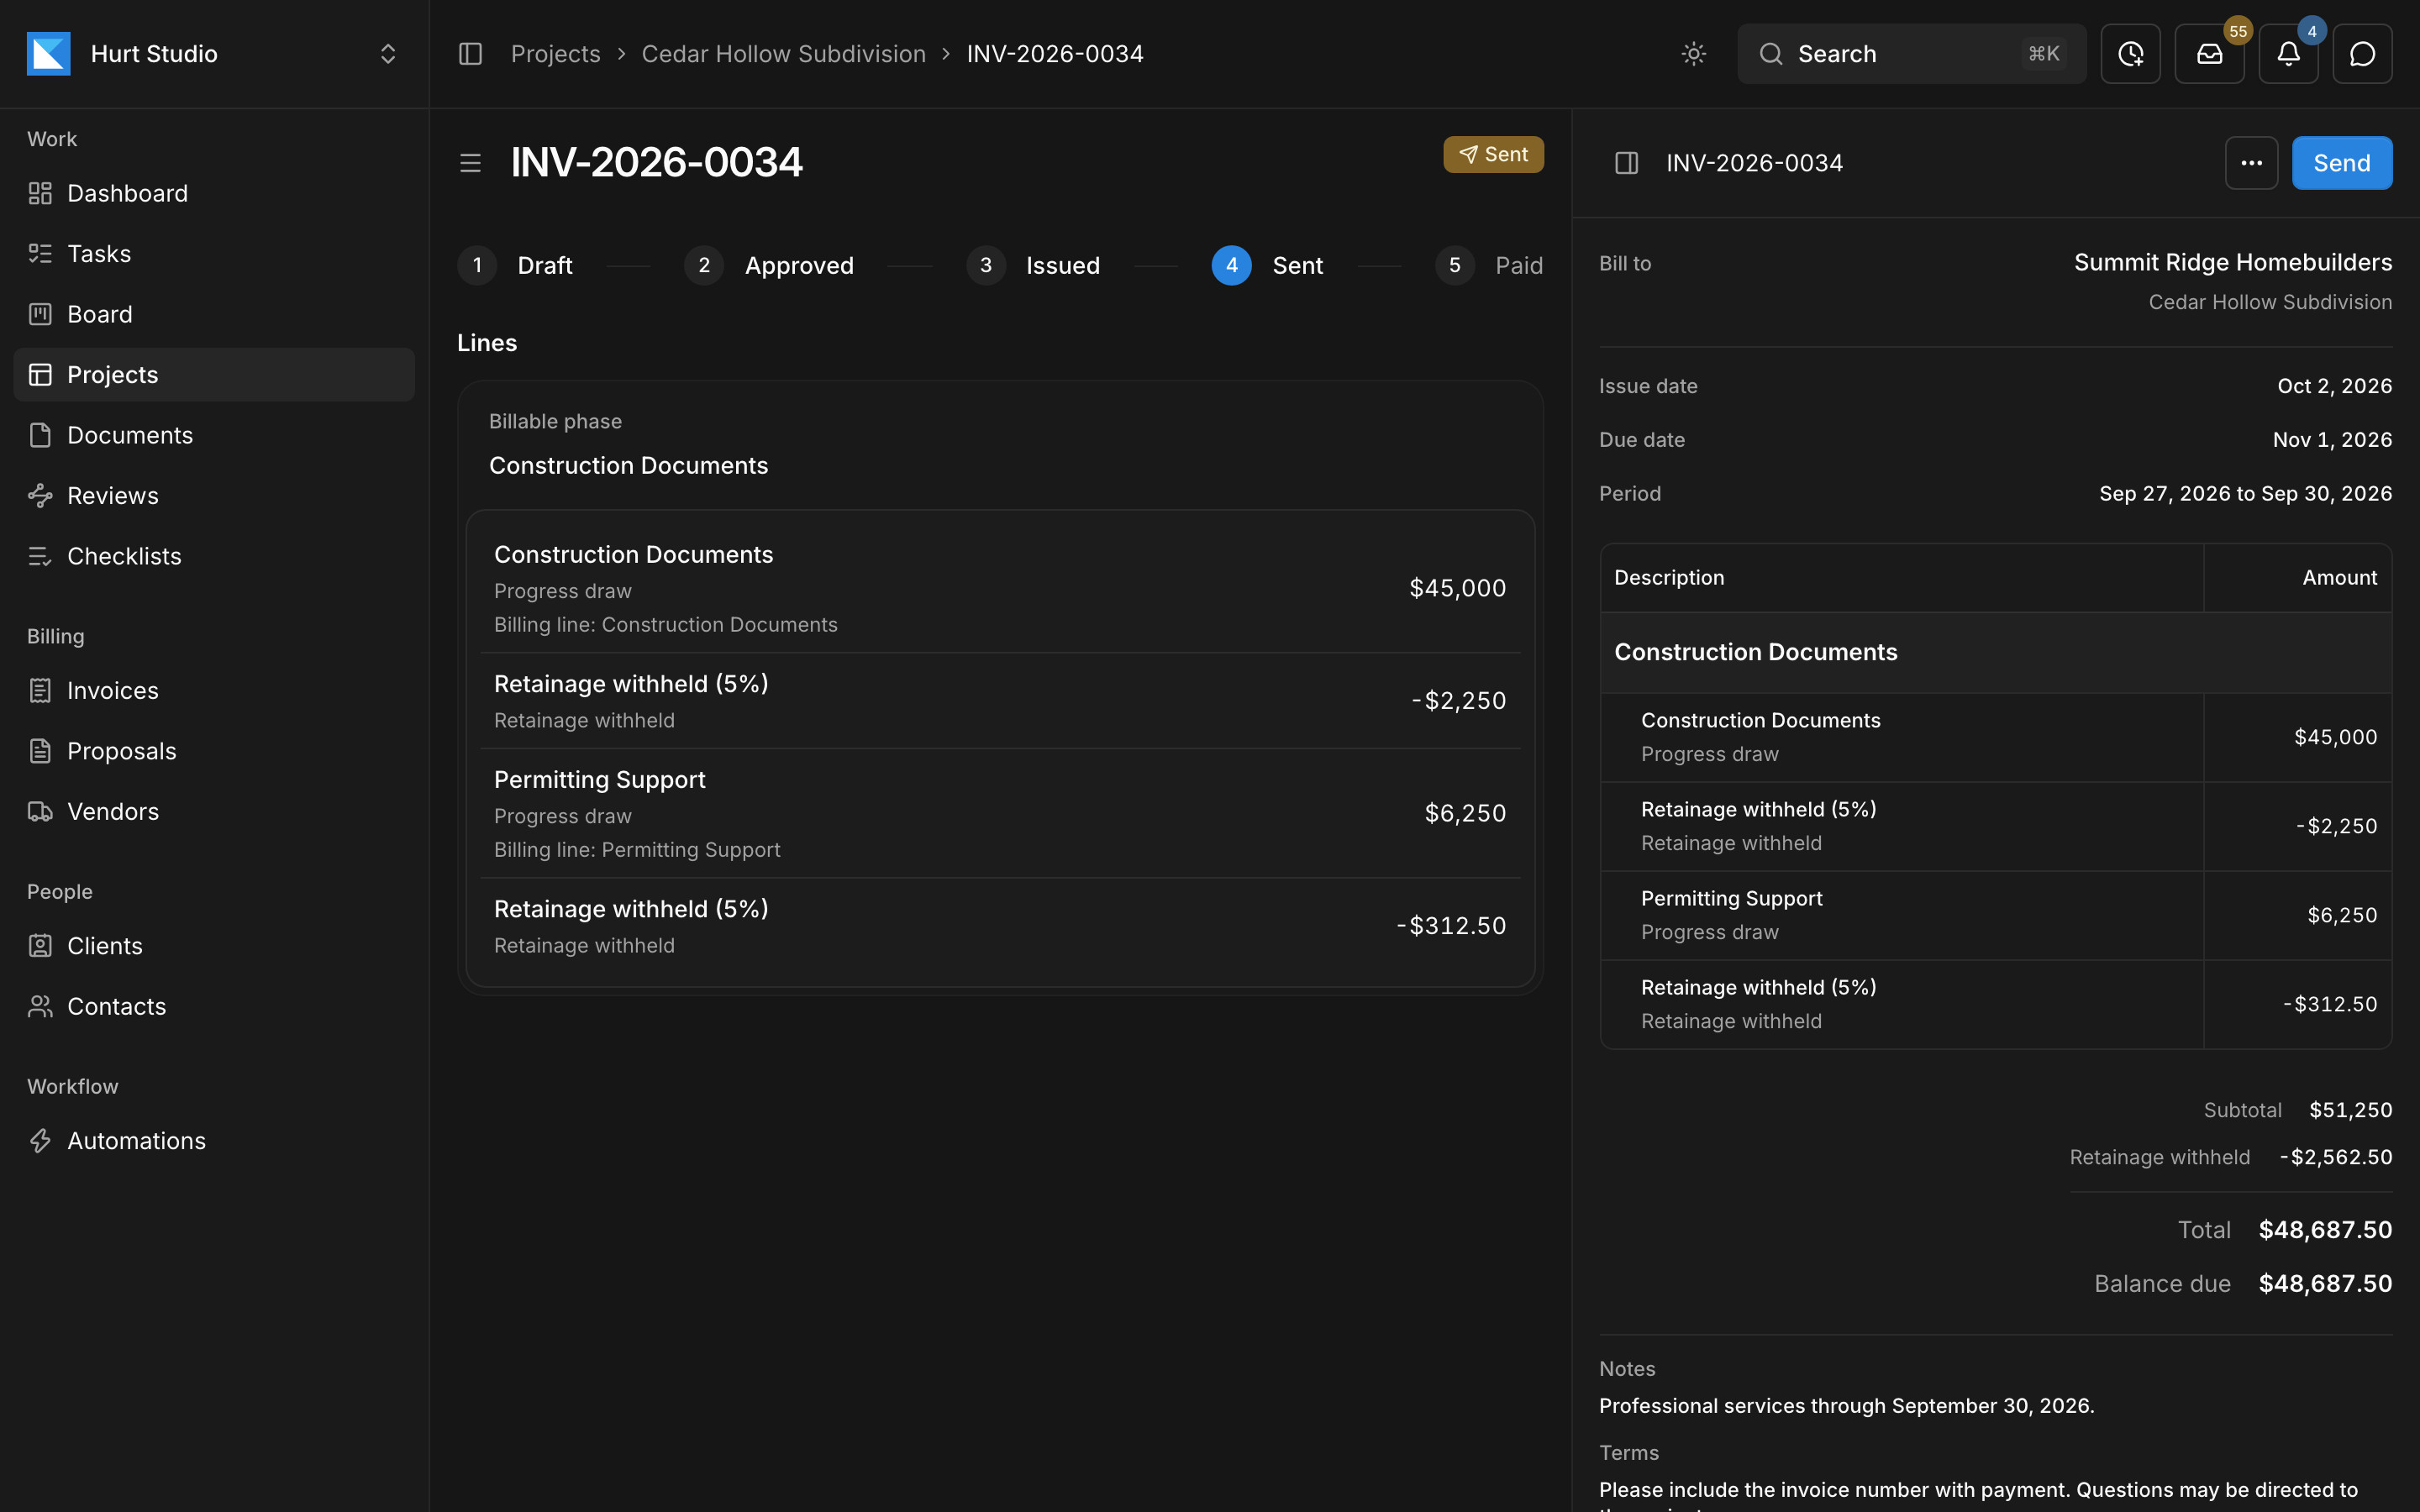Click the Balance due $48,687.50 value

[2325, 1284]
